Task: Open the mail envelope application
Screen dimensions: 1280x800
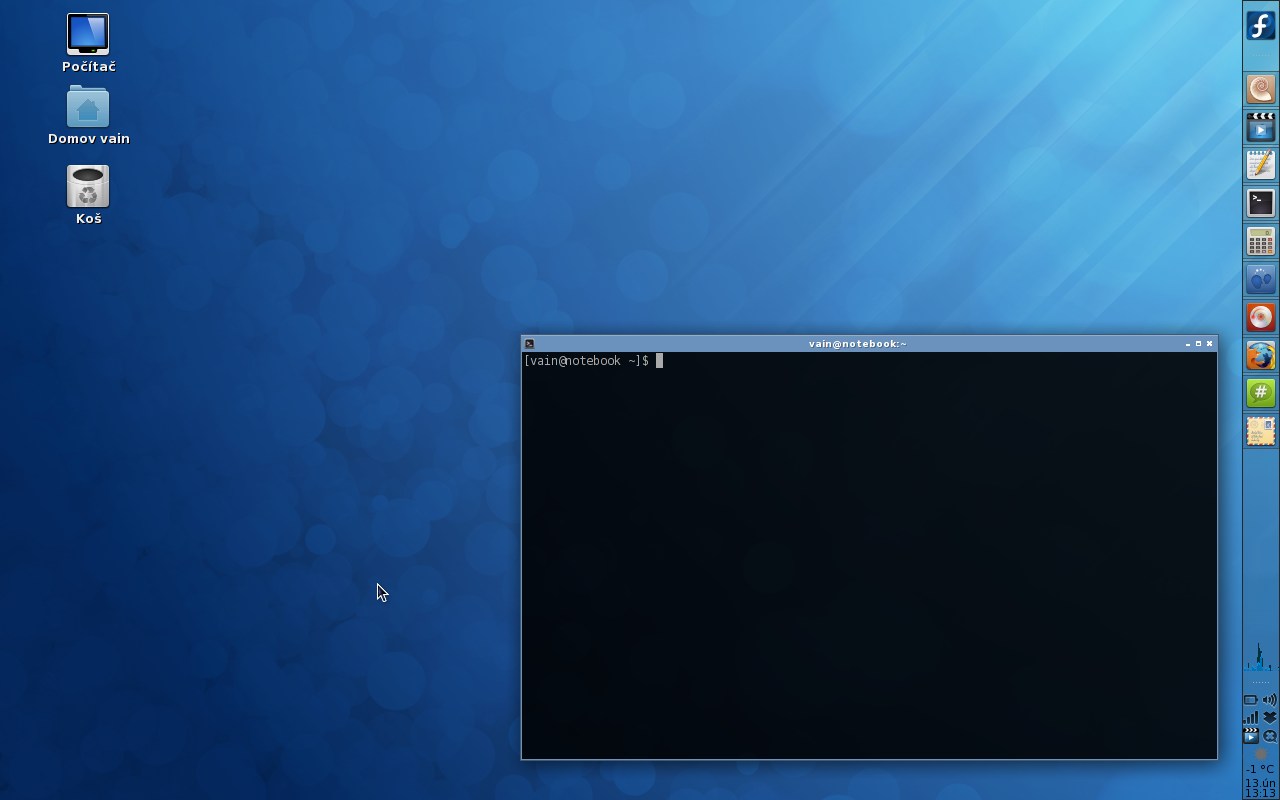Action: click(x=1261, y=431)
